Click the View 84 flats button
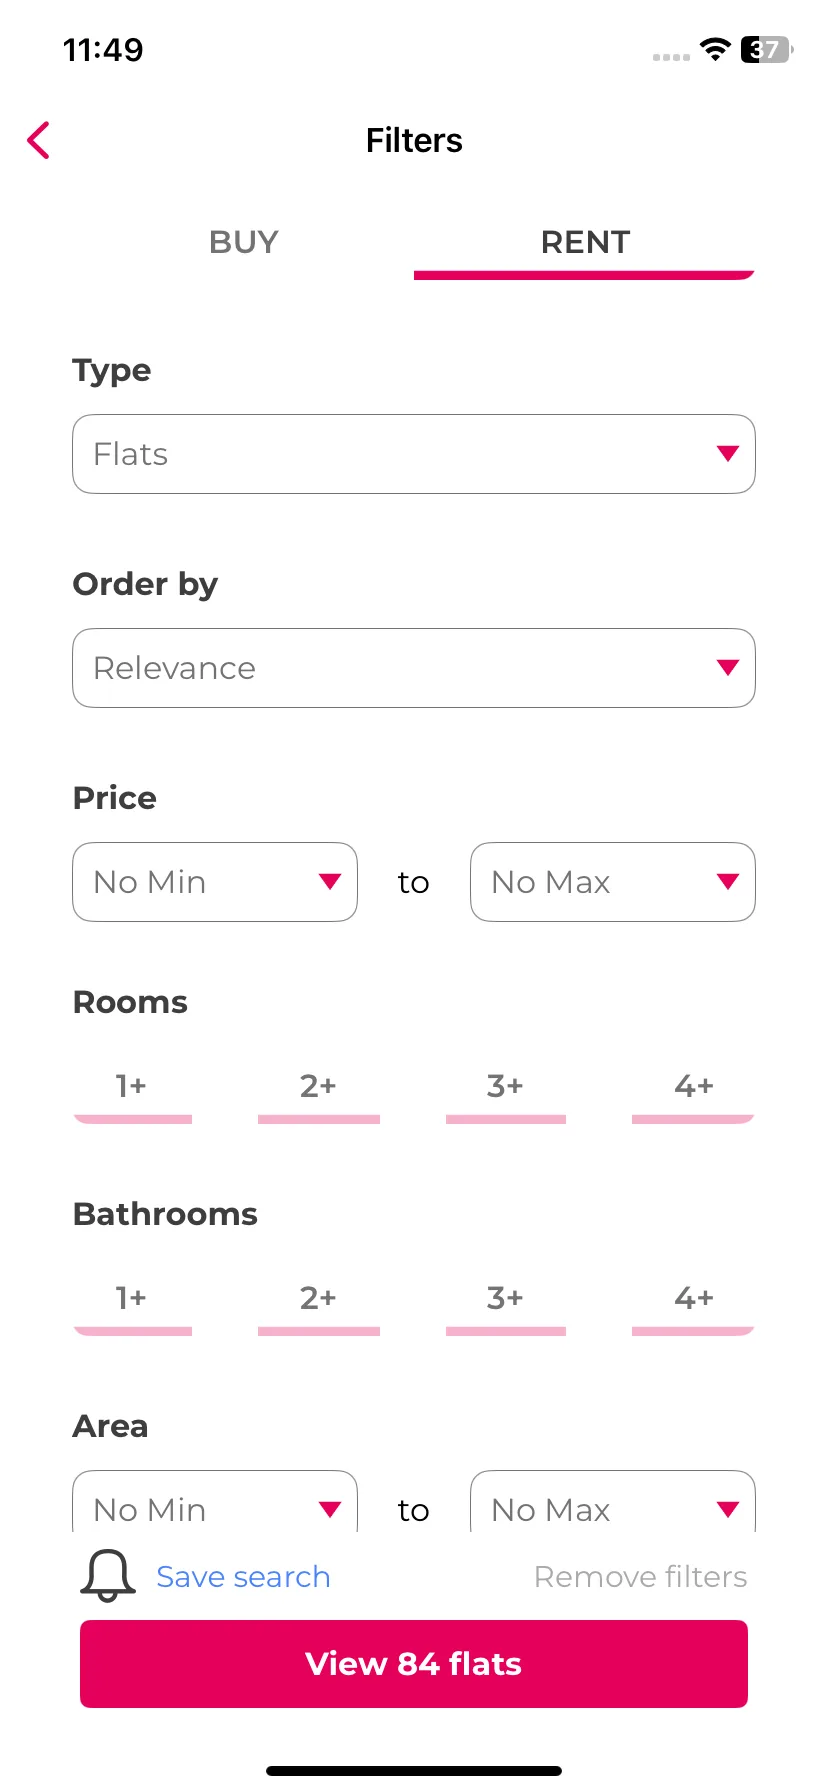 pos(414,1664)
